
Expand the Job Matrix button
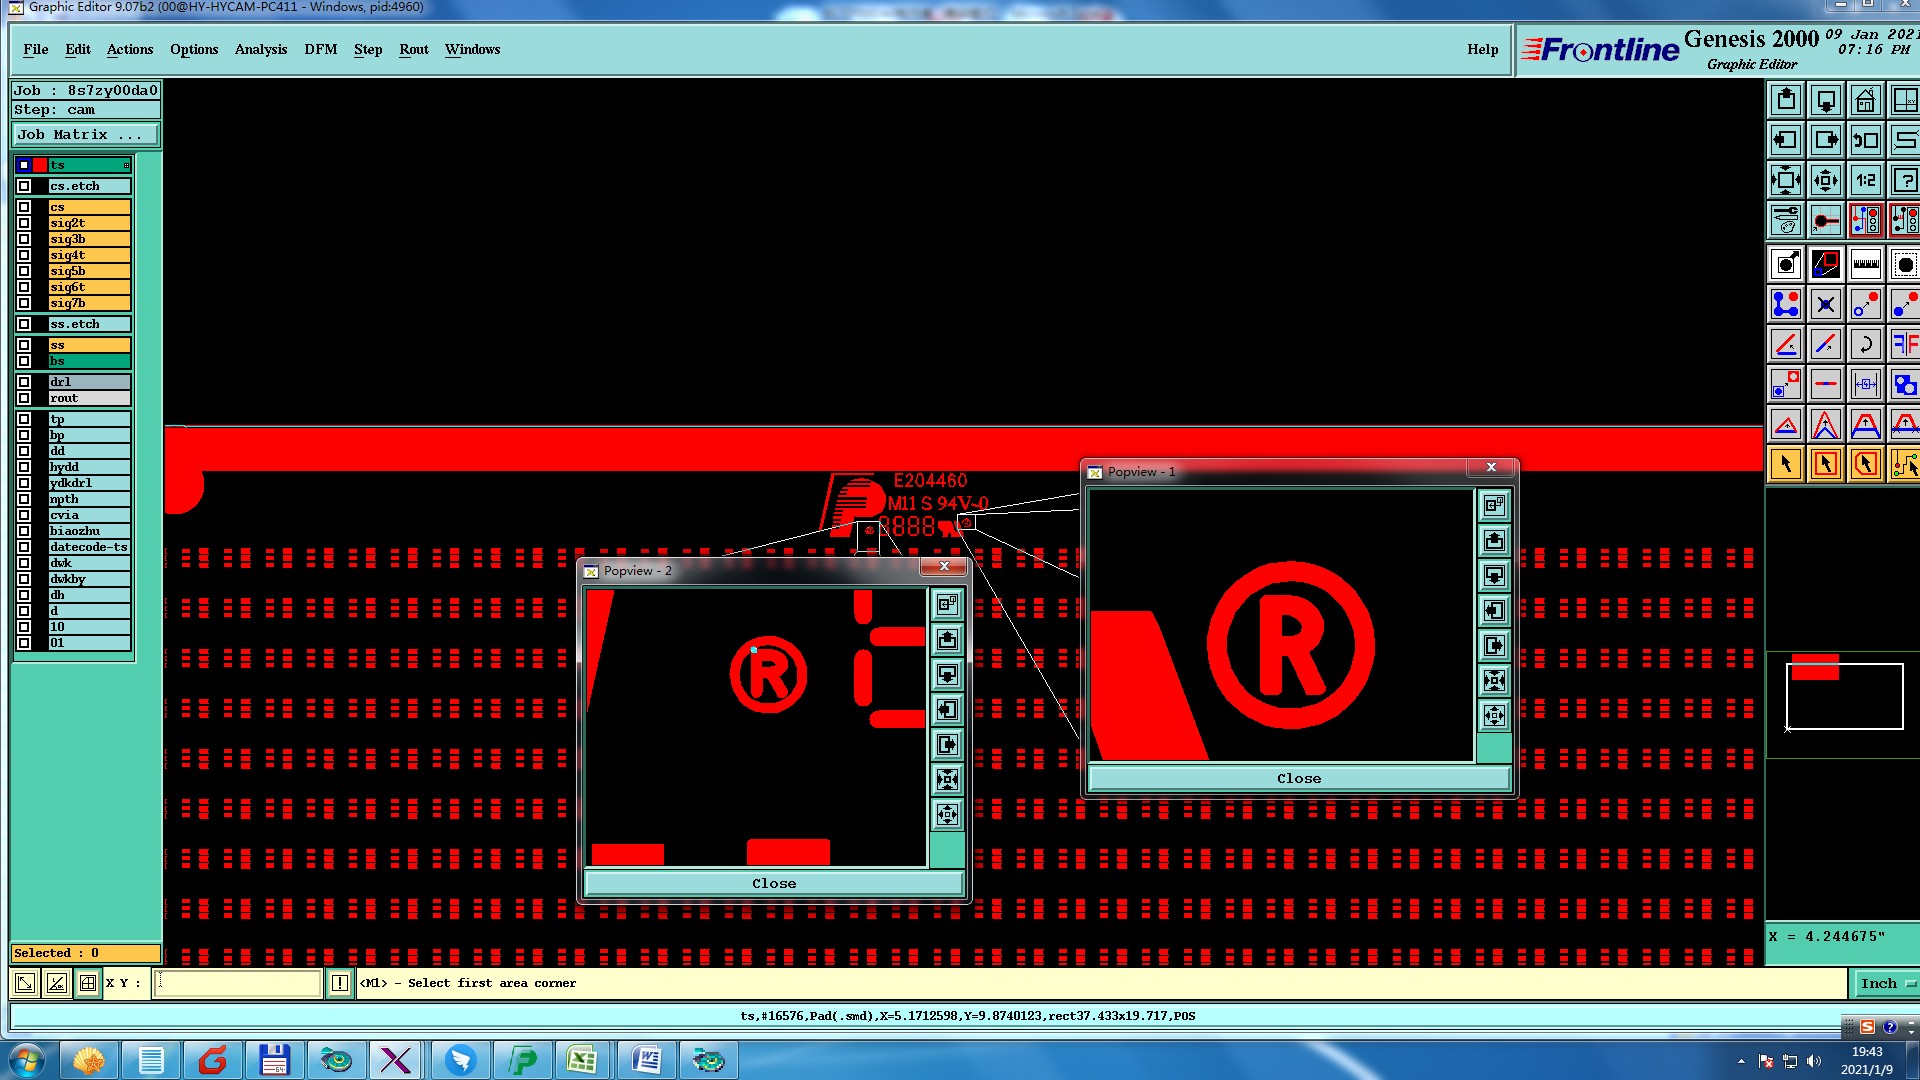[85, 135]
